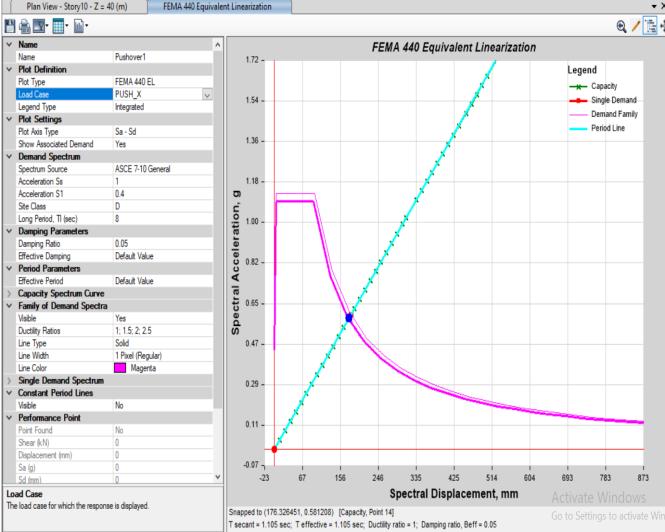Screen dimensions: 665x532
Task: Click scroll down arrow of properties panel
Action: point(218,477)
